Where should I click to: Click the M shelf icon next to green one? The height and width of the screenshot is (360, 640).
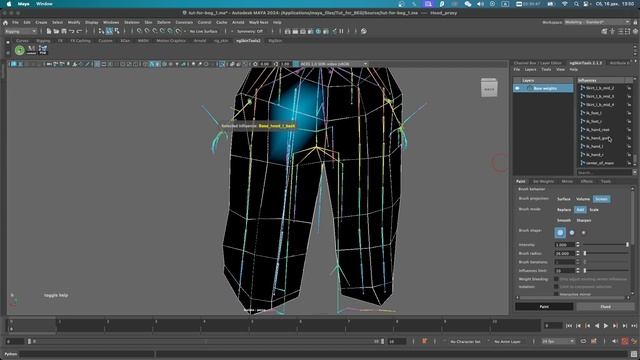[31, 50]
